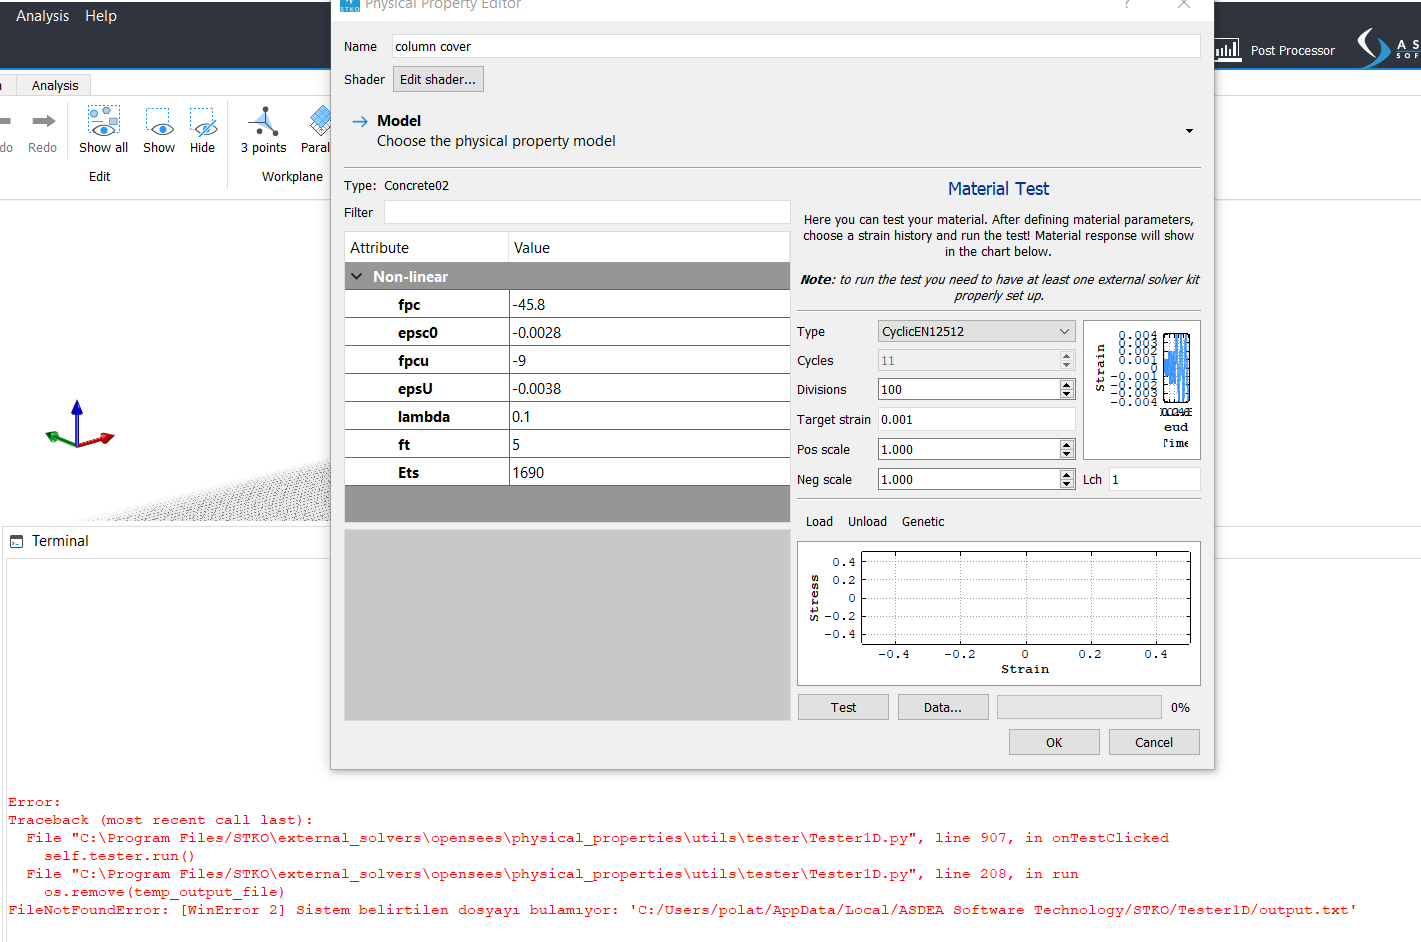This screenshot has width=1421, height=942.
Task: Click the strain history thumbnail chart
Action: pos(1141,390)
